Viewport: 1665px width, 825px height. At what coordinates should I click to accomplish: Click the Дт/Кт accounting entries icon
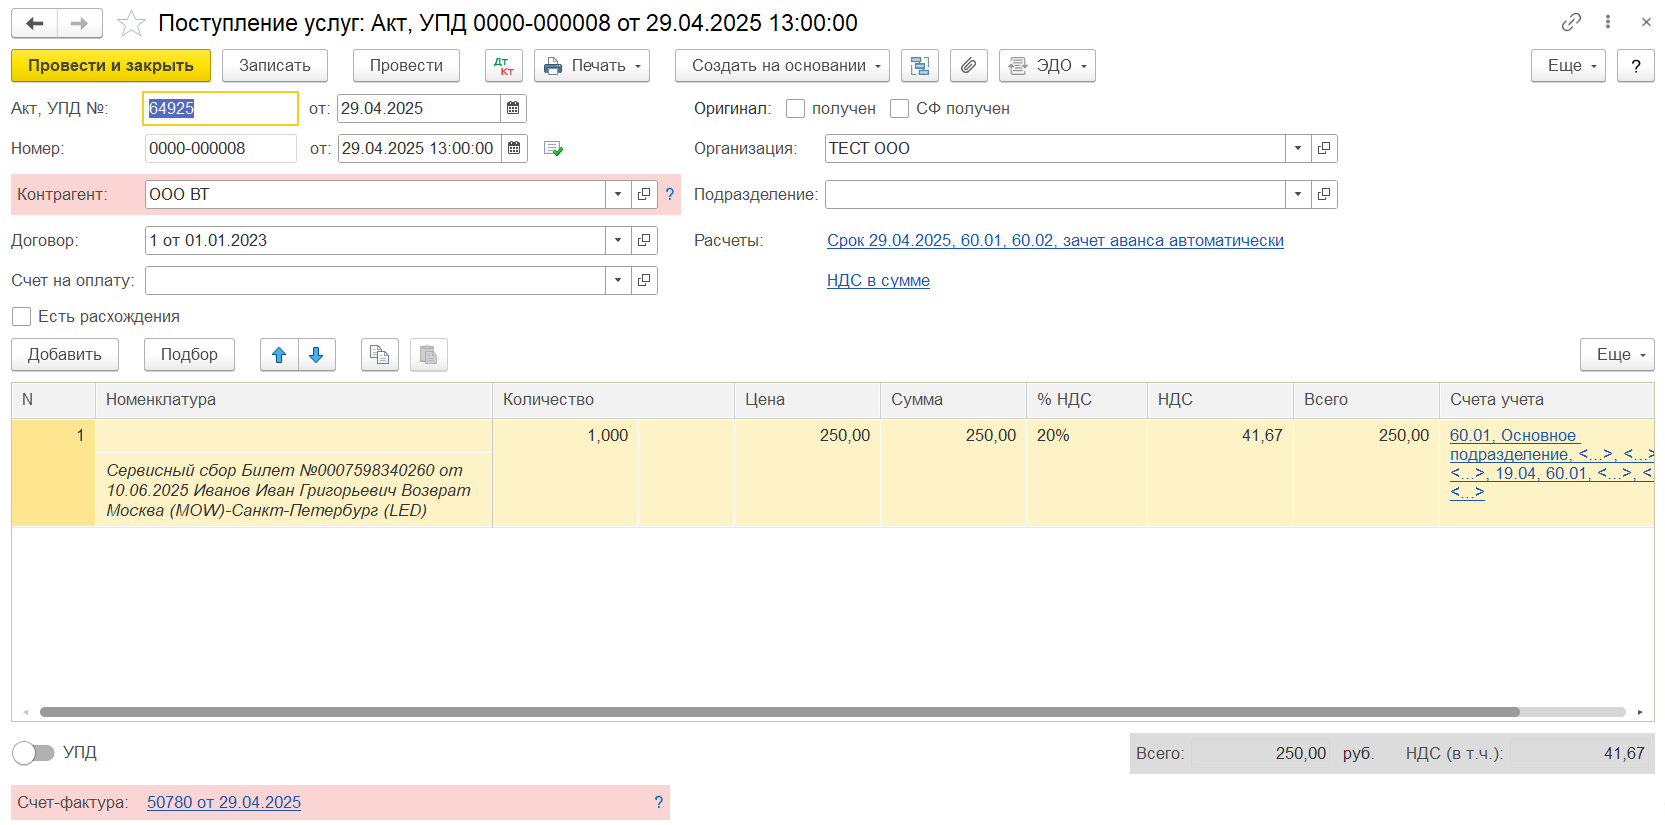pyautogui.click(x=503, y=66)
